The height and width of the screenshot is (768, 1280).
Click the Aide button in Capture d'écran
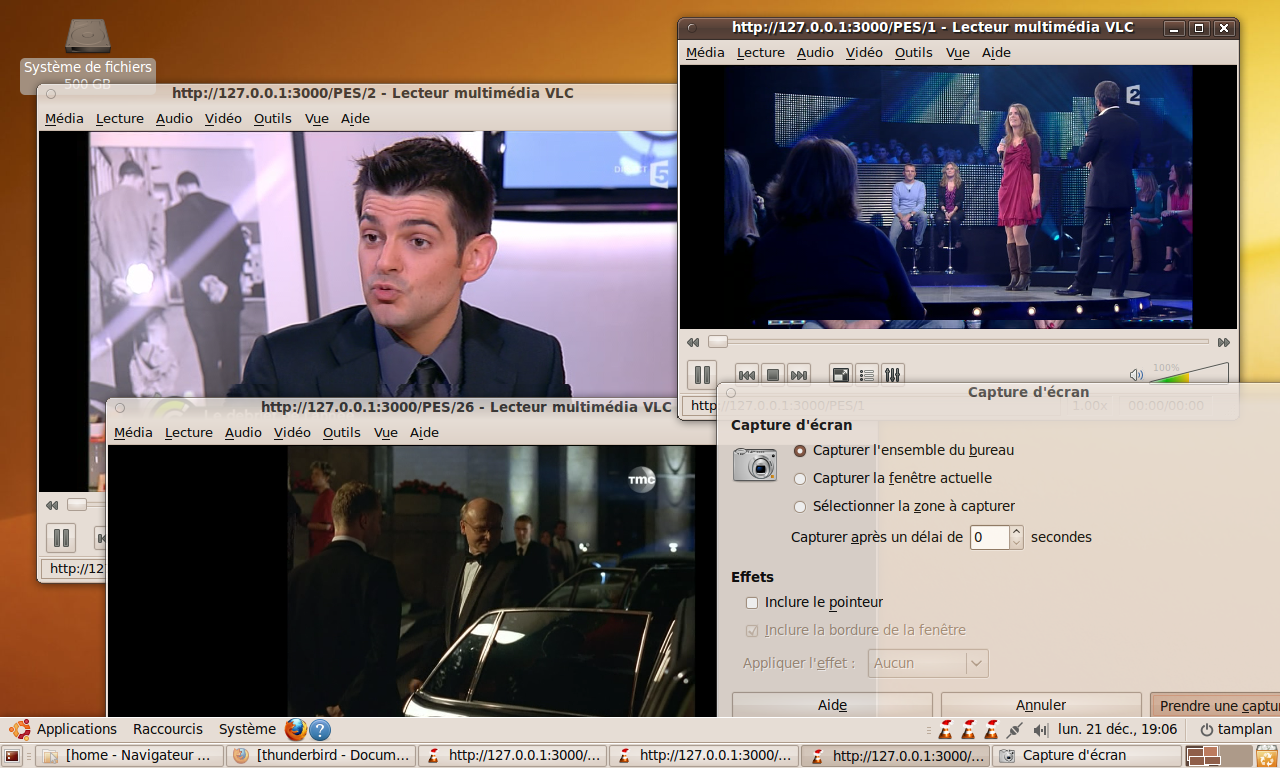pyautogui.click(x=832, y=705)
